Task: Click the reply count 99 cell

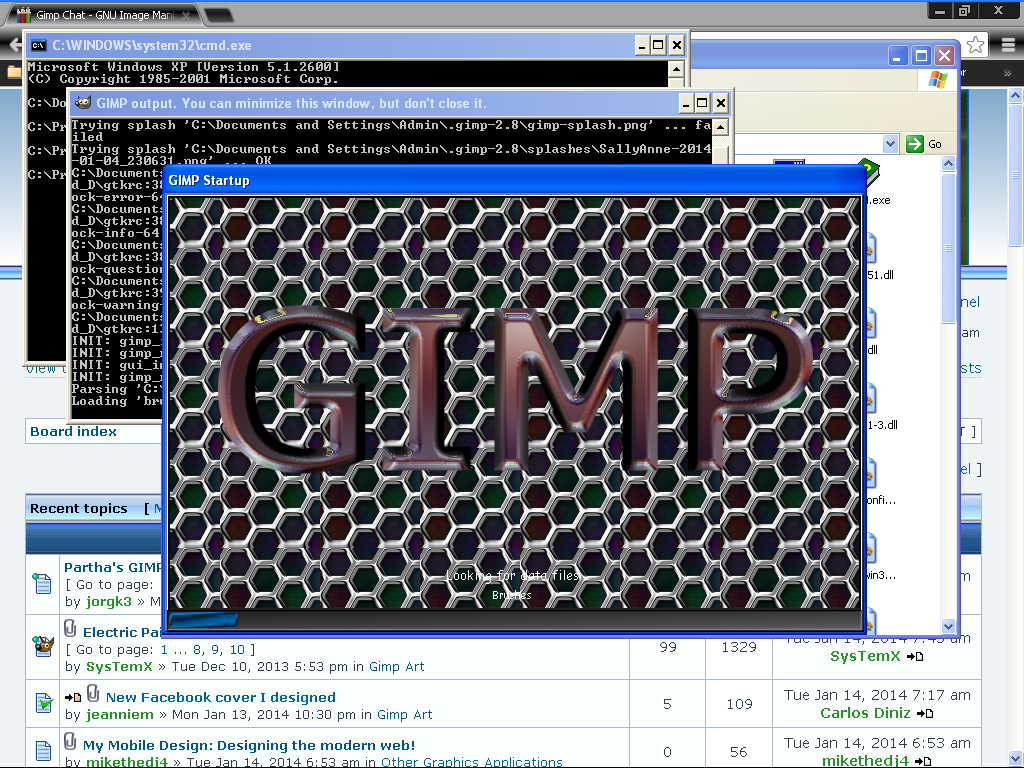Action: tap(667, 647)
